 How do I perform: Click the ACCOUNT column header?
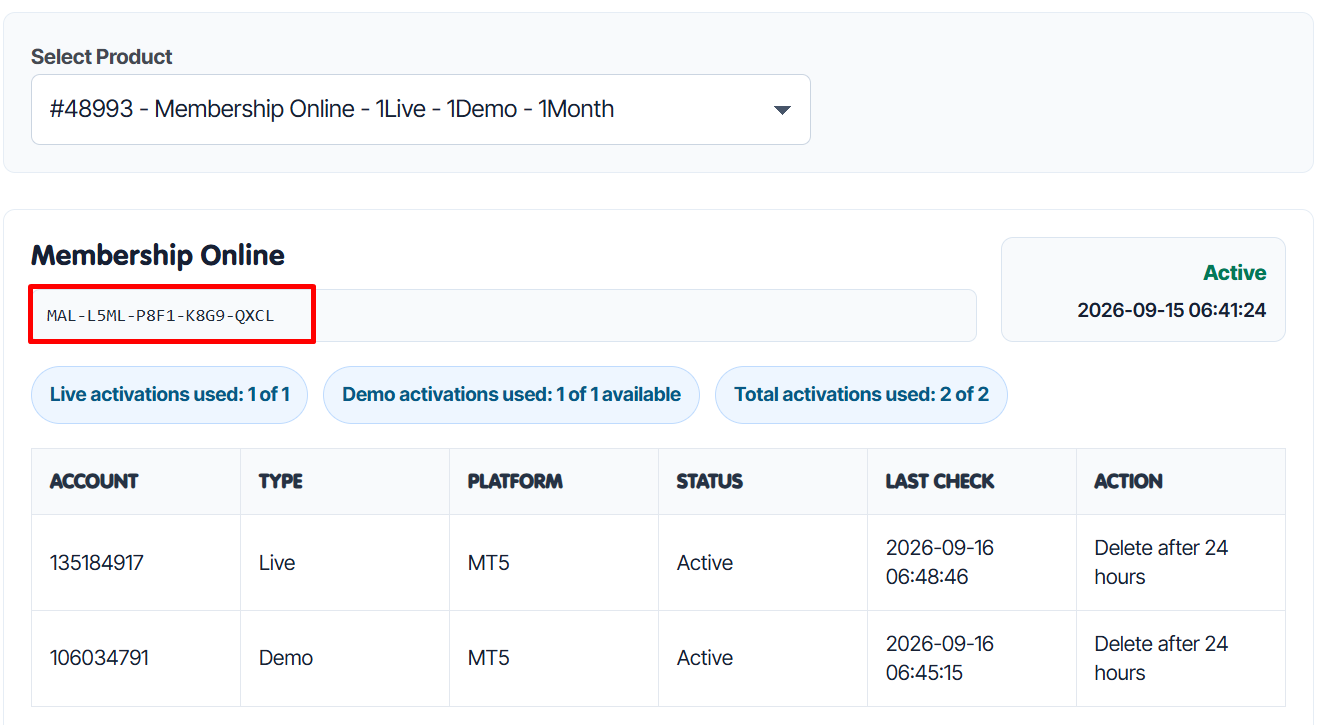94,481
